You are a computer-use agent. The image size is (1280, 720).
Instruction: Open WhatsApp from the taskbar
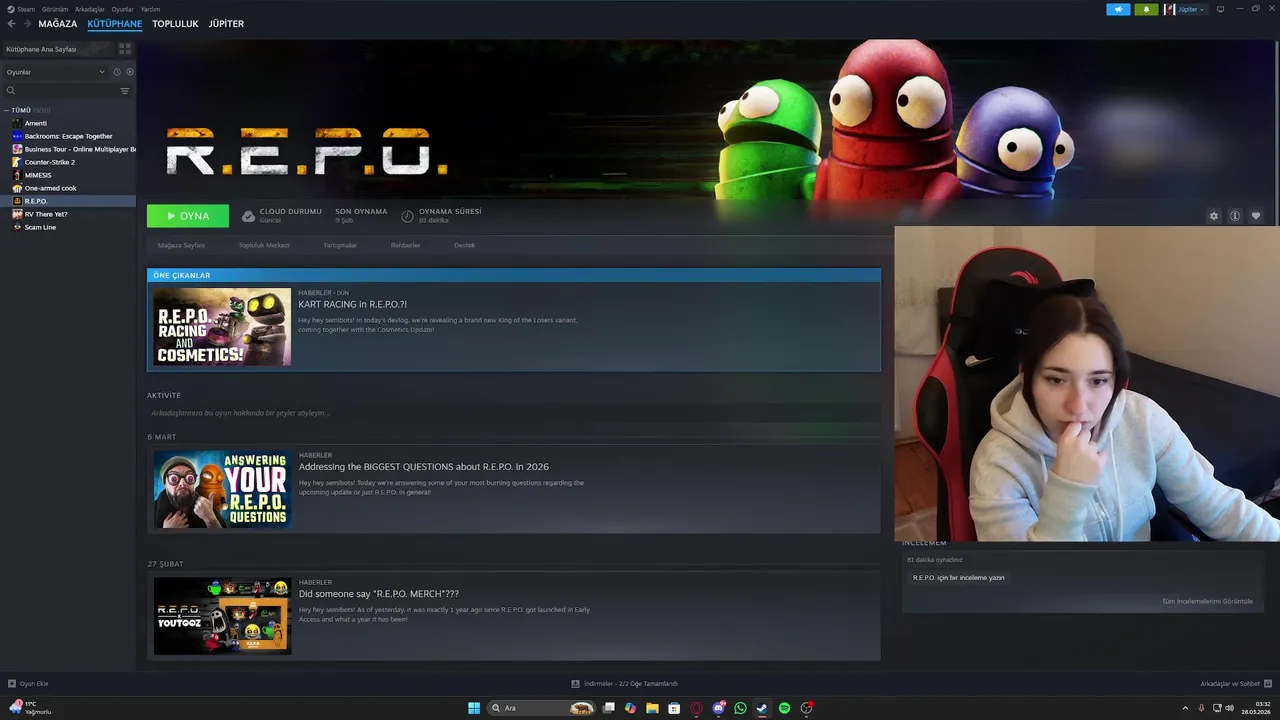[x=740, y=708]
